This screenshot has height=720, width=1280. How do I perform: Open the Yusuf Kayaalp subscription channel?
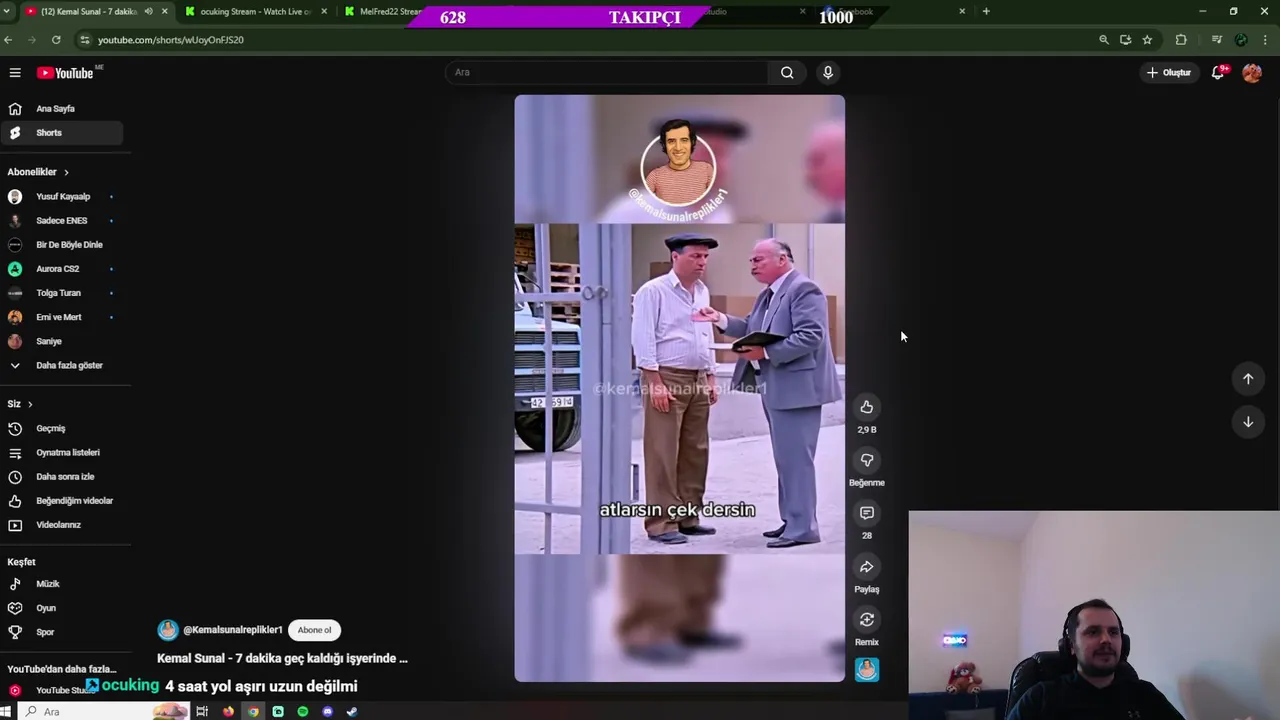coord(62,197)
